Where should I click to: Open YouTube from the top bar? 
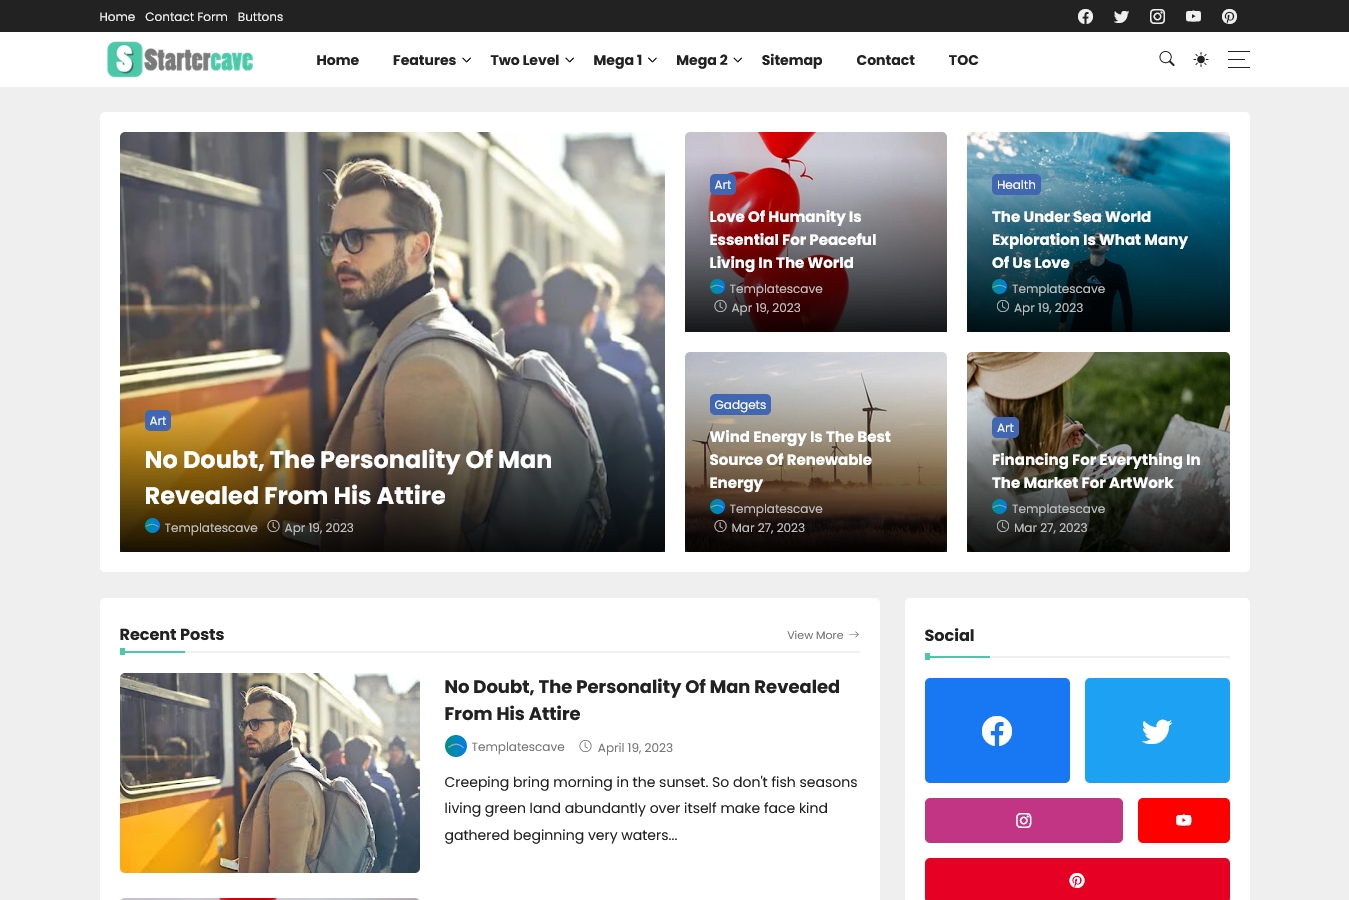point(1193,16)
